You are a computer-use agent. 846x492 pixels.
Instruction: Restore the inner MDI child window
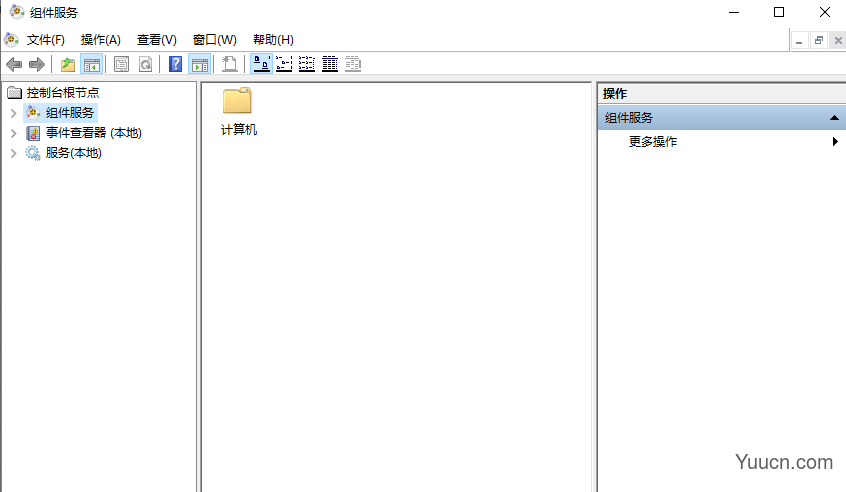coord(818,40)
